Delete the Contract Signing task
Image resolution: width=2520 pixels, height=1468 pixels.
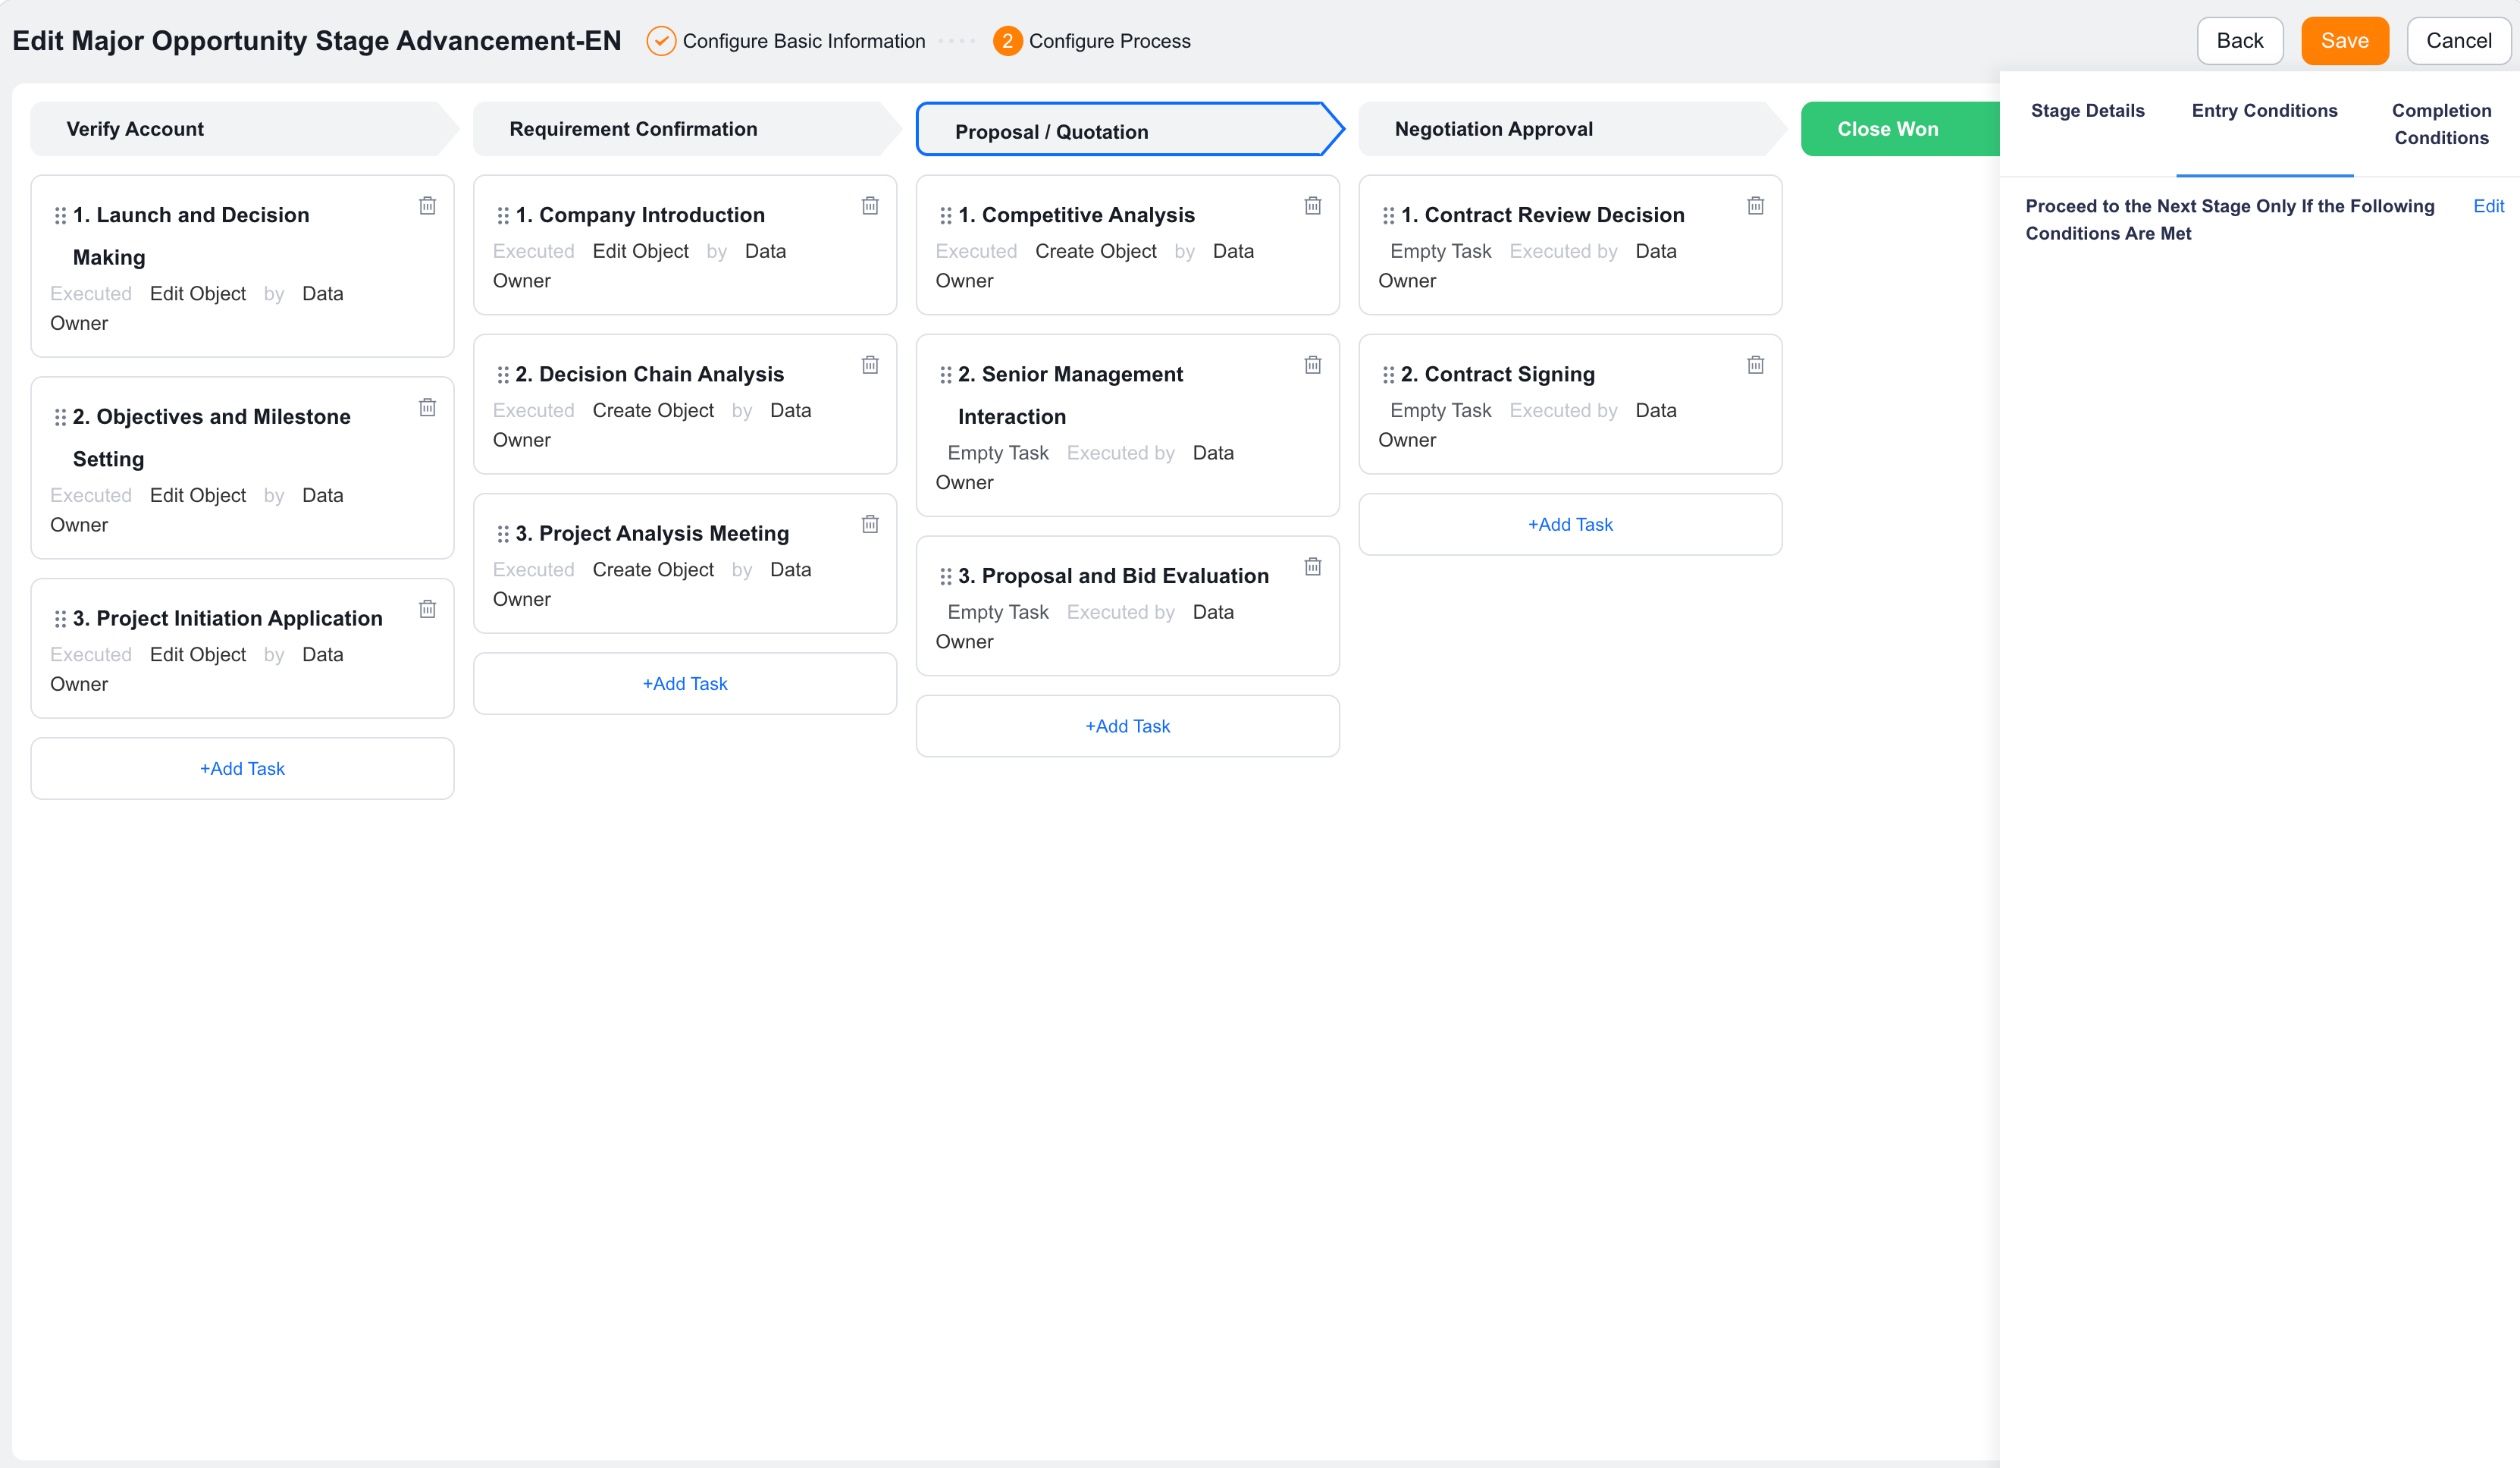click(1755, 365)
